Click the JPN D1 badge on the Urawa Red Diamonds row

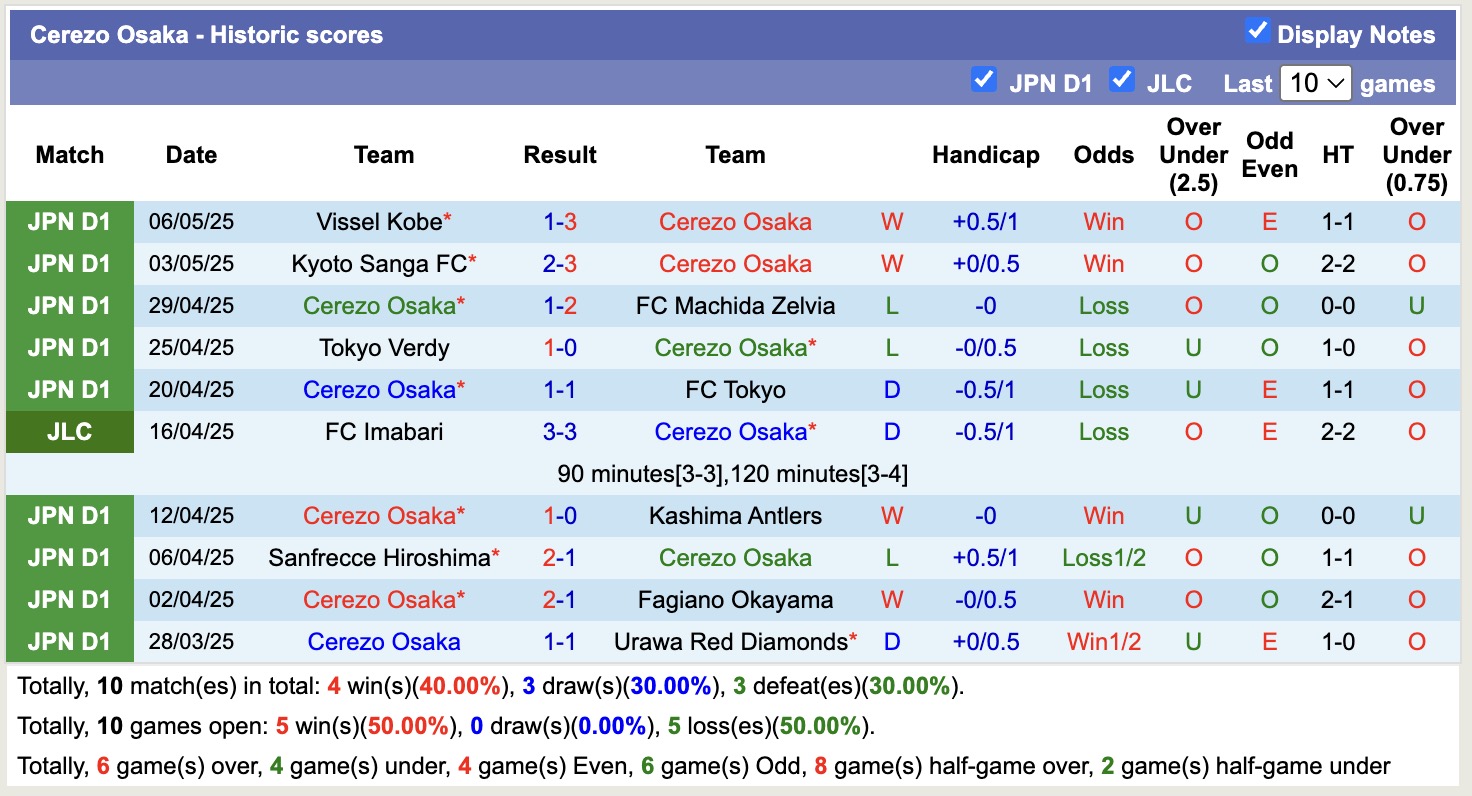pyautogui.click(x=69, y=641)
